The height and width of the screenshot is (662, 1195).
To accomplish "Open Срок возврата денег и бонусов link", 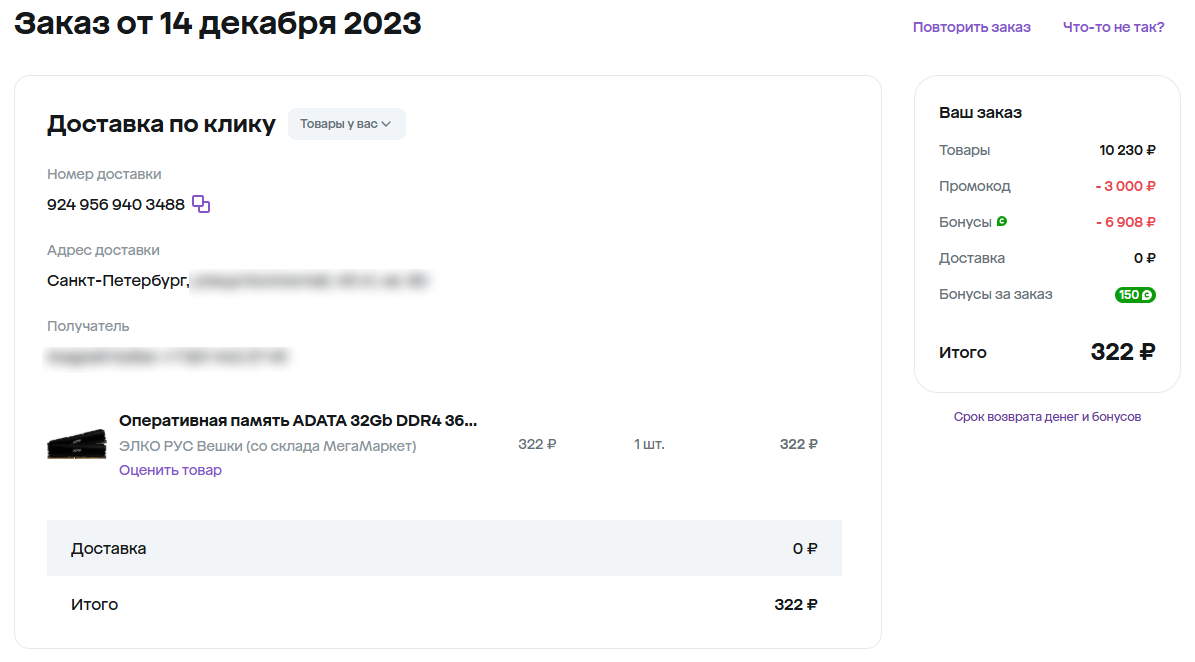I will click(1047, 417).
